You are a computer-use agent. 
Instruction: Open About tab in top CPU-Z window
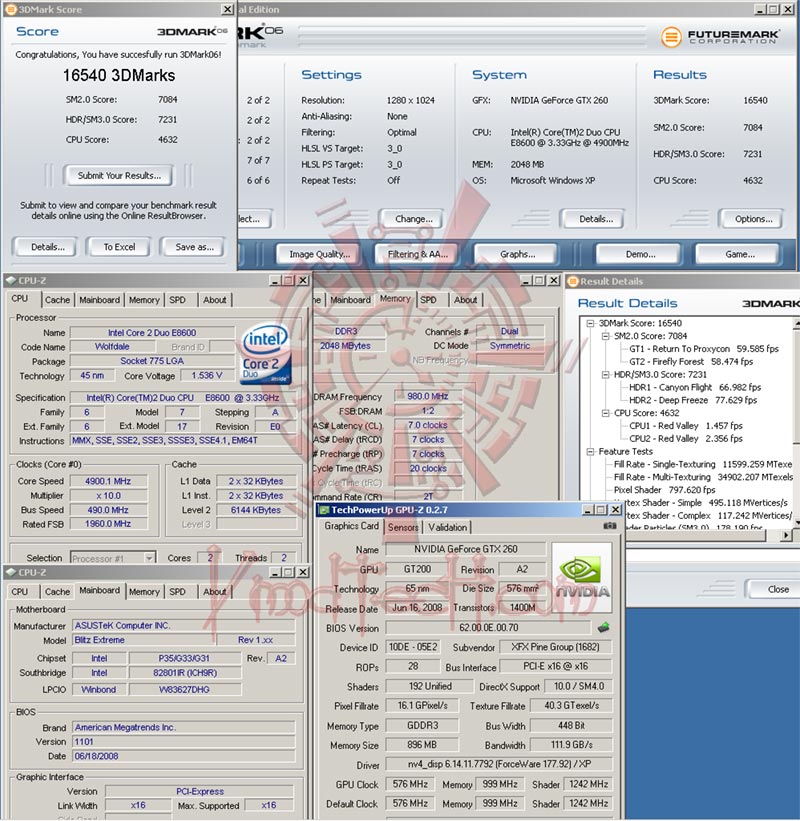215,300
